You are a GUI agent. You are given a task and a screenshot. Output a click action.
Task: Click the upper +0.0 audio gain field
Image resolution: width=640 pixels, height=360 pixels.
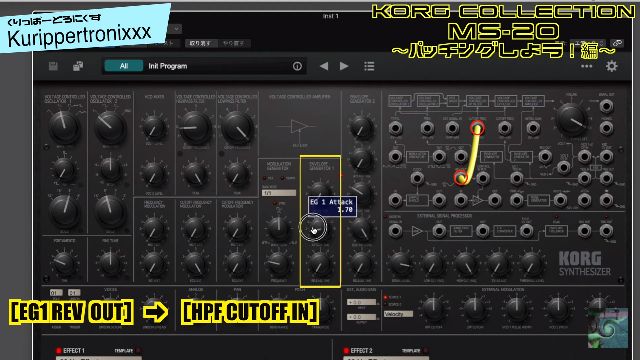[361, 302]
